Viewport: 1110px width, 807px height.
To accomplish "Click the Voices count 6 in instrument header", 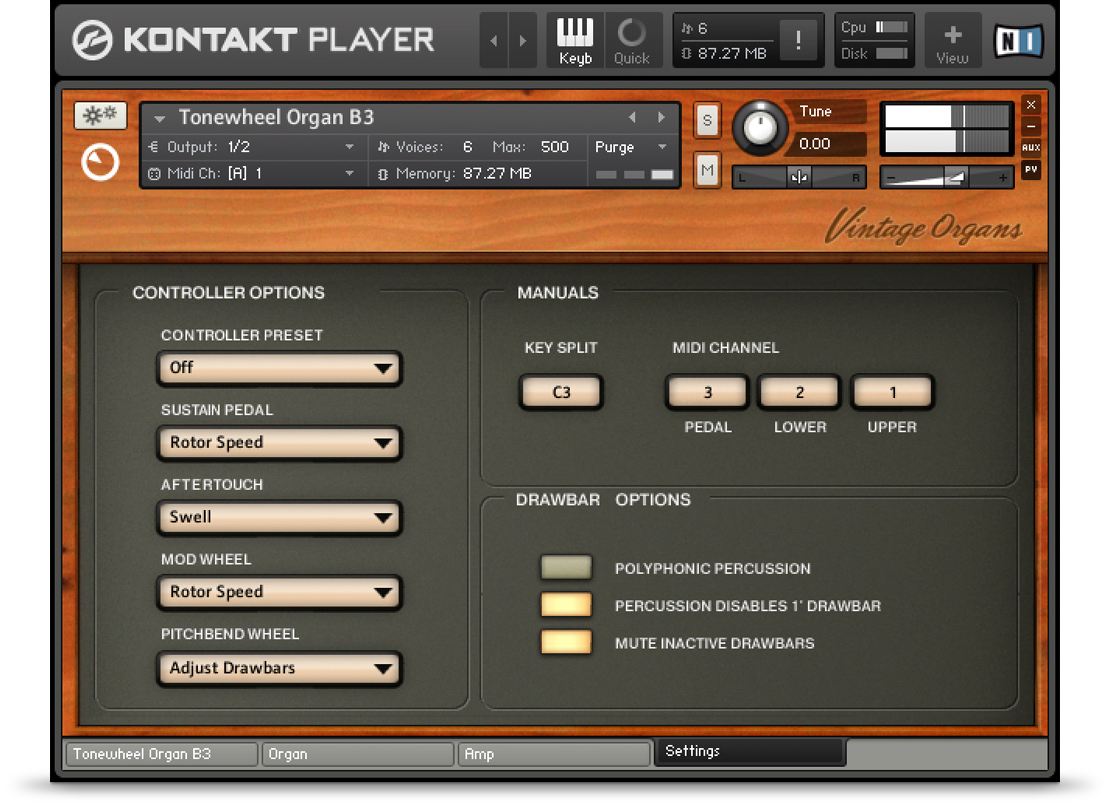I will tap(467, 147).
